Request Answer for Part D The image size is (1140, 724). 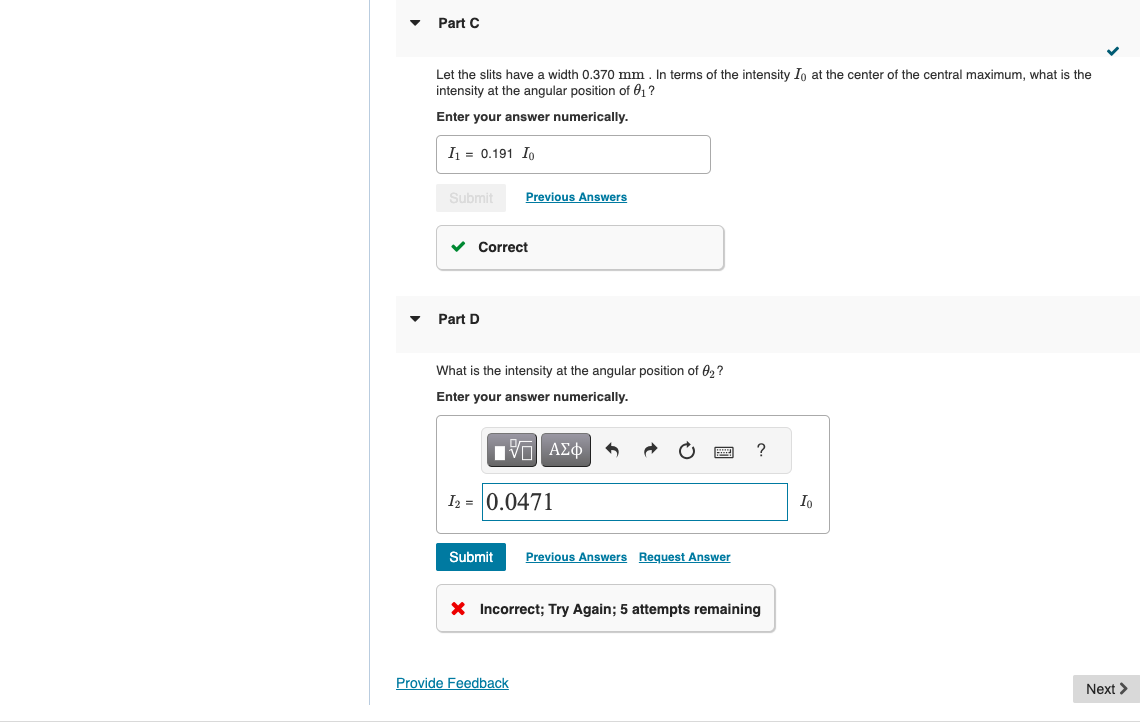click(684, 557)
